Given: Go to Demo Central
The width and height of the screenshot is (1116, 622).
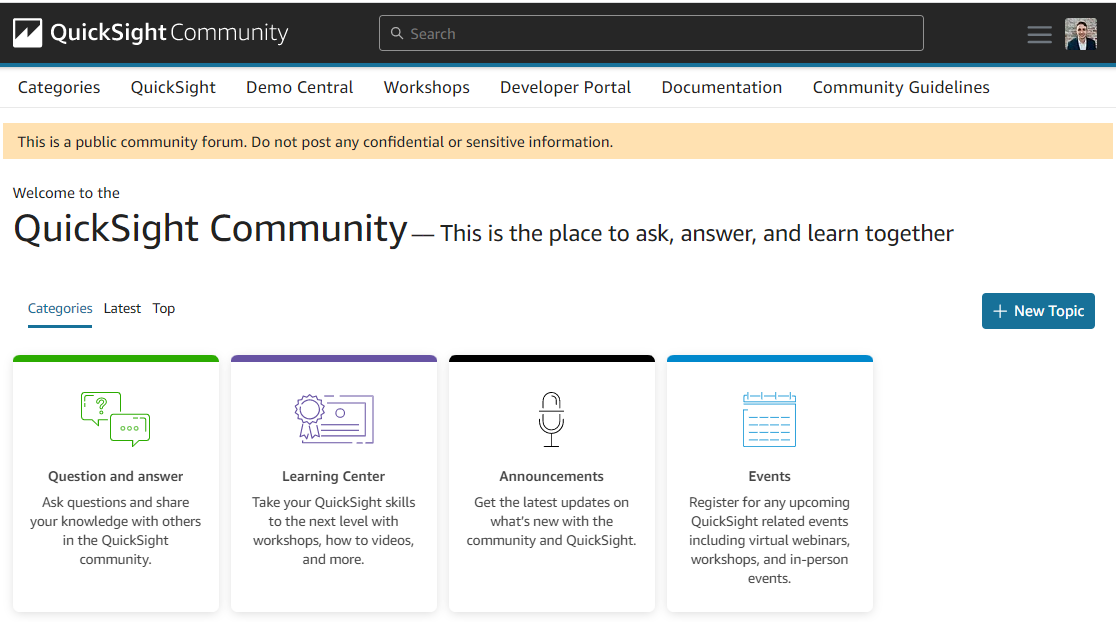Looking at the screenshot, I should pyautogui.click(x=300, y=88).
